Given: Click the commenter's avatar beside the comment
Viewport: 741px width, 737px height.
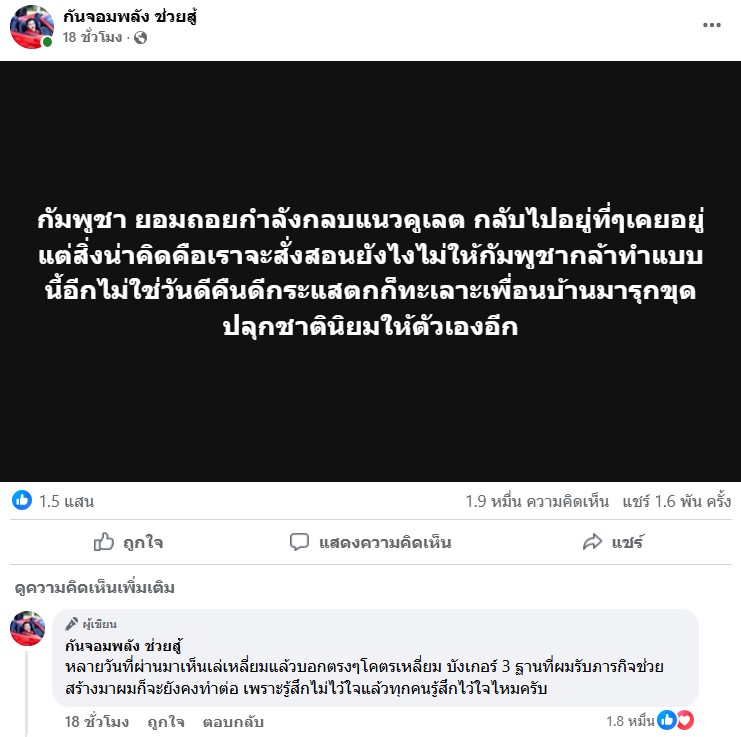Looking at the screenshot, I should 27,628.
